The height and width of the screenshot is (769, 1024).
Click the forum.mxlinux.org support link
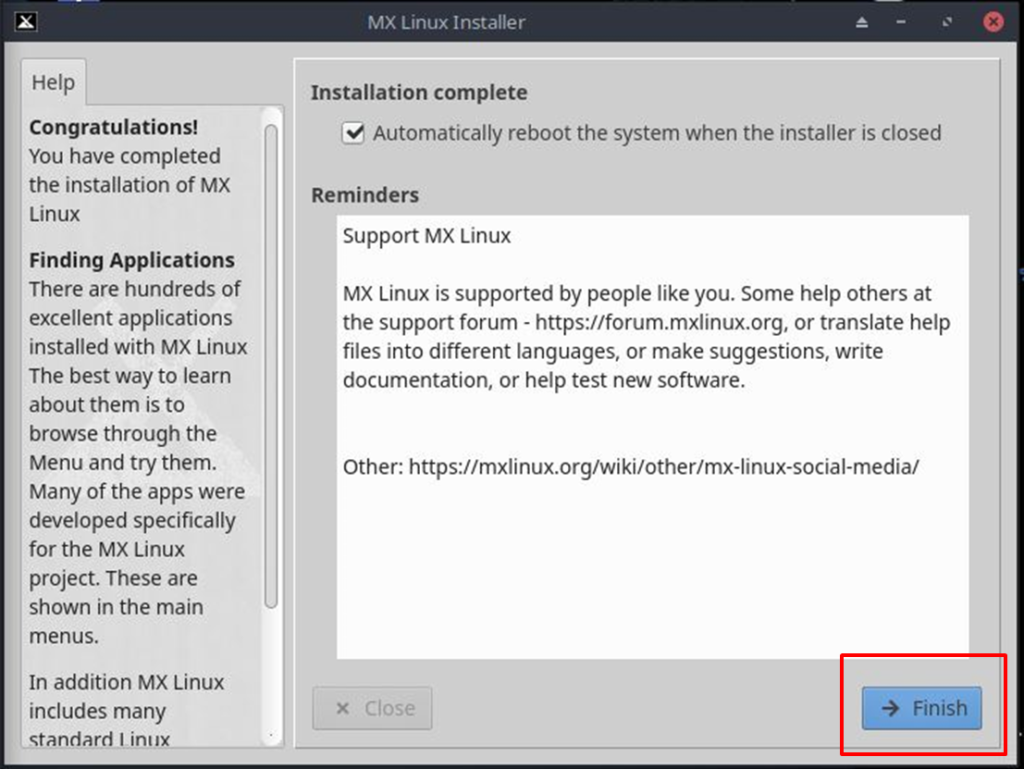pyautogui.click(x=660, y=323)
